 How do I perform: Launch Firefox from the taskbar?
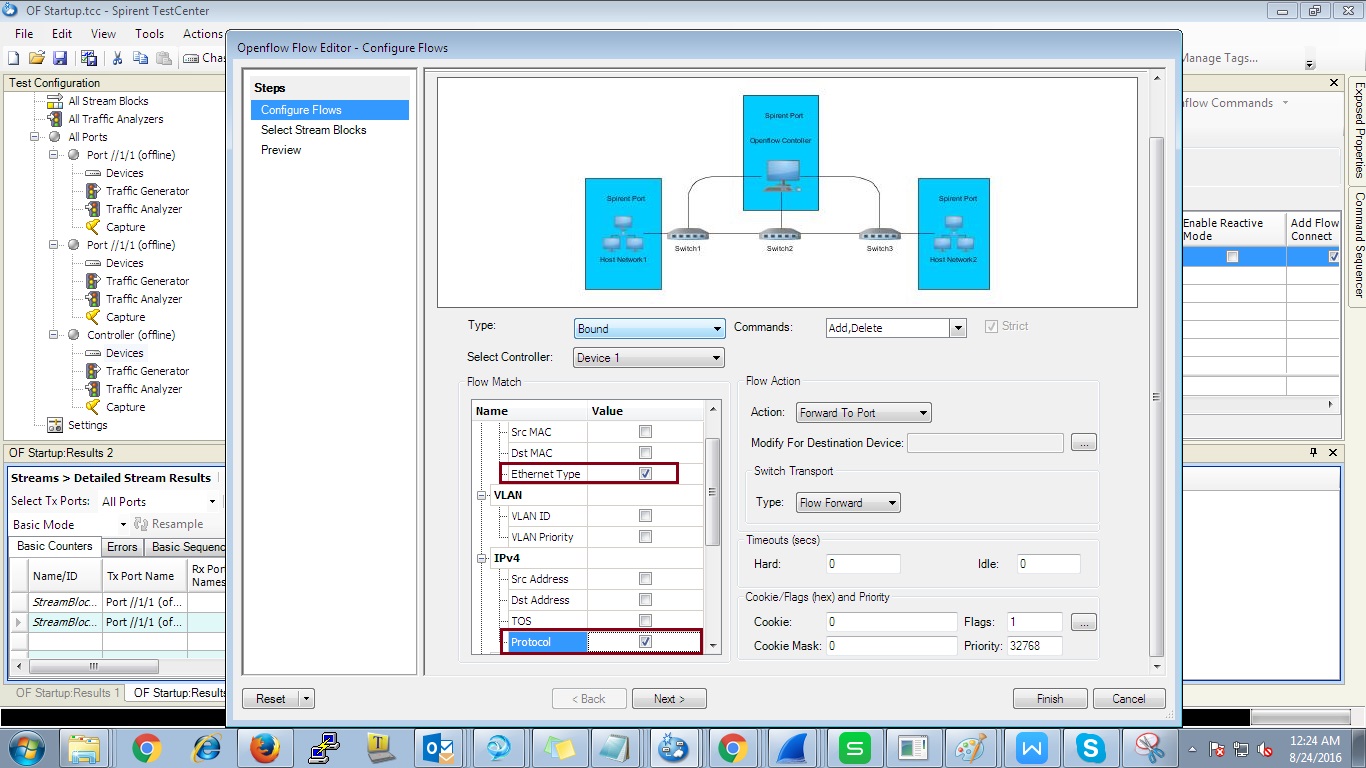pos(265,748)
